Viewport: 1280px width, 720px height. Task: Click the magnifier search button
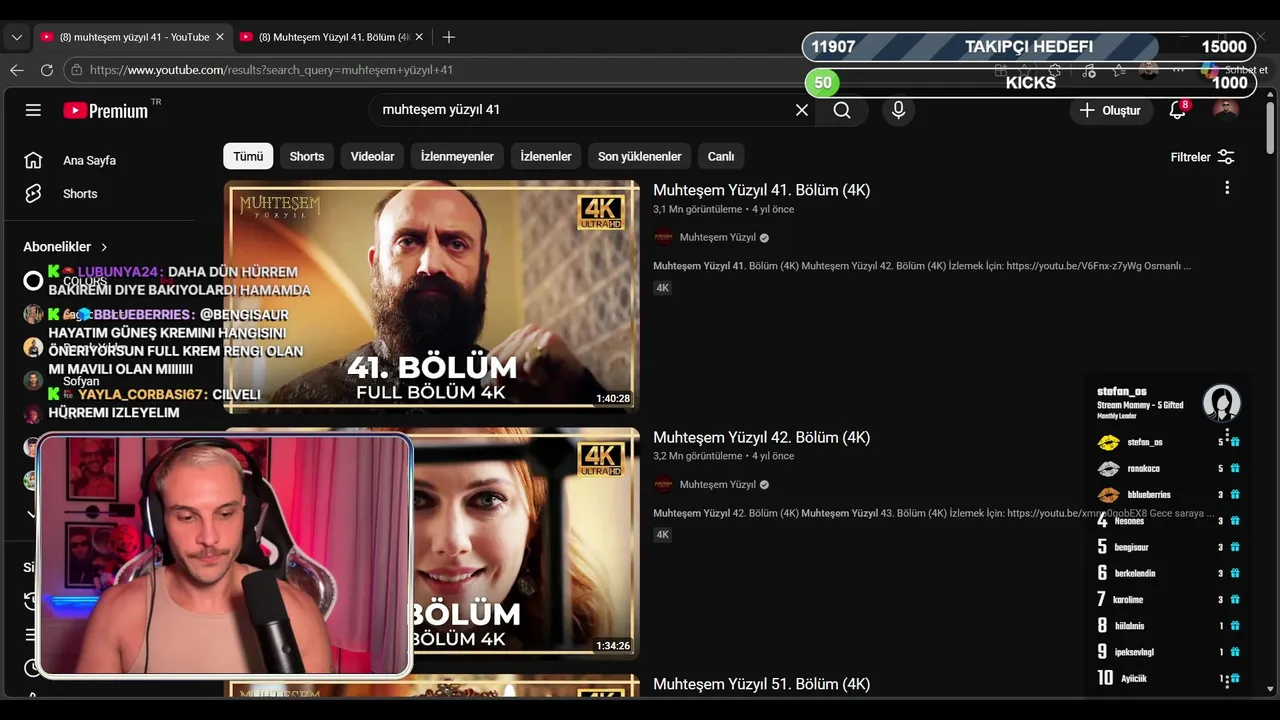(842, 110)
